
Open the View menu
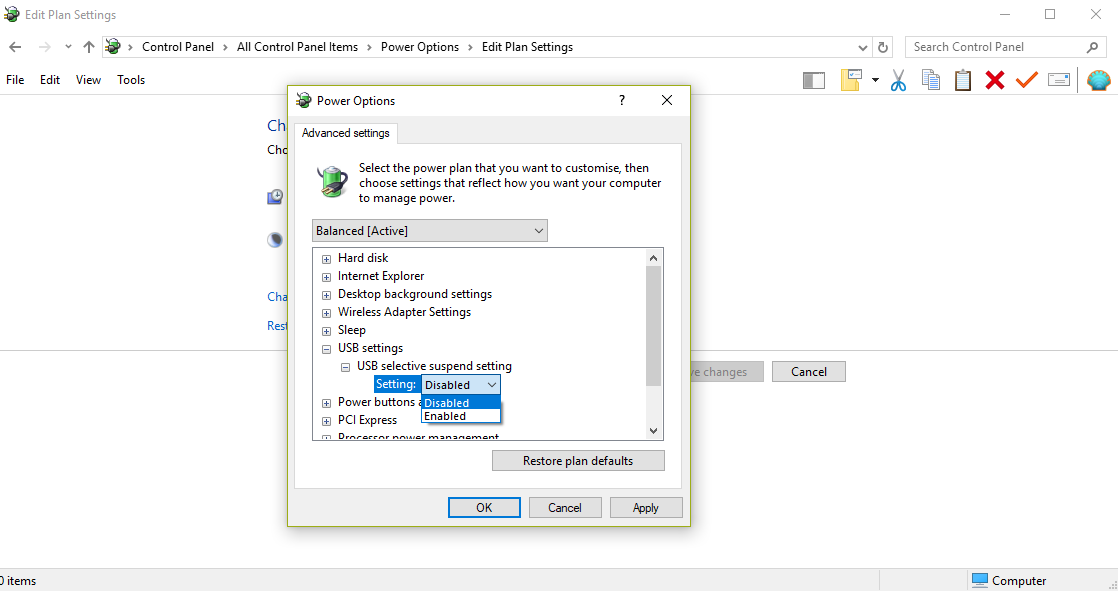point(88,80)
